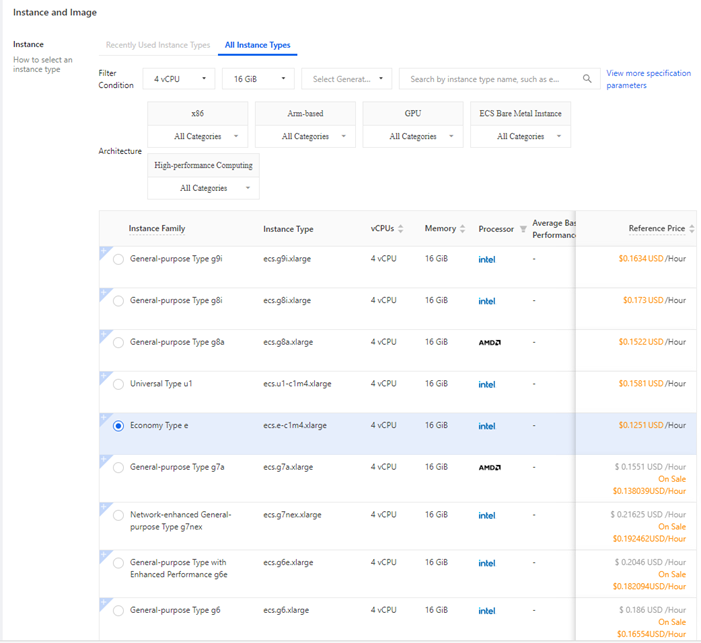This screenshot has height=643, width=701.
Task: Click the $0.173 USD /Hour price
Action: click(x=655, y=300)
